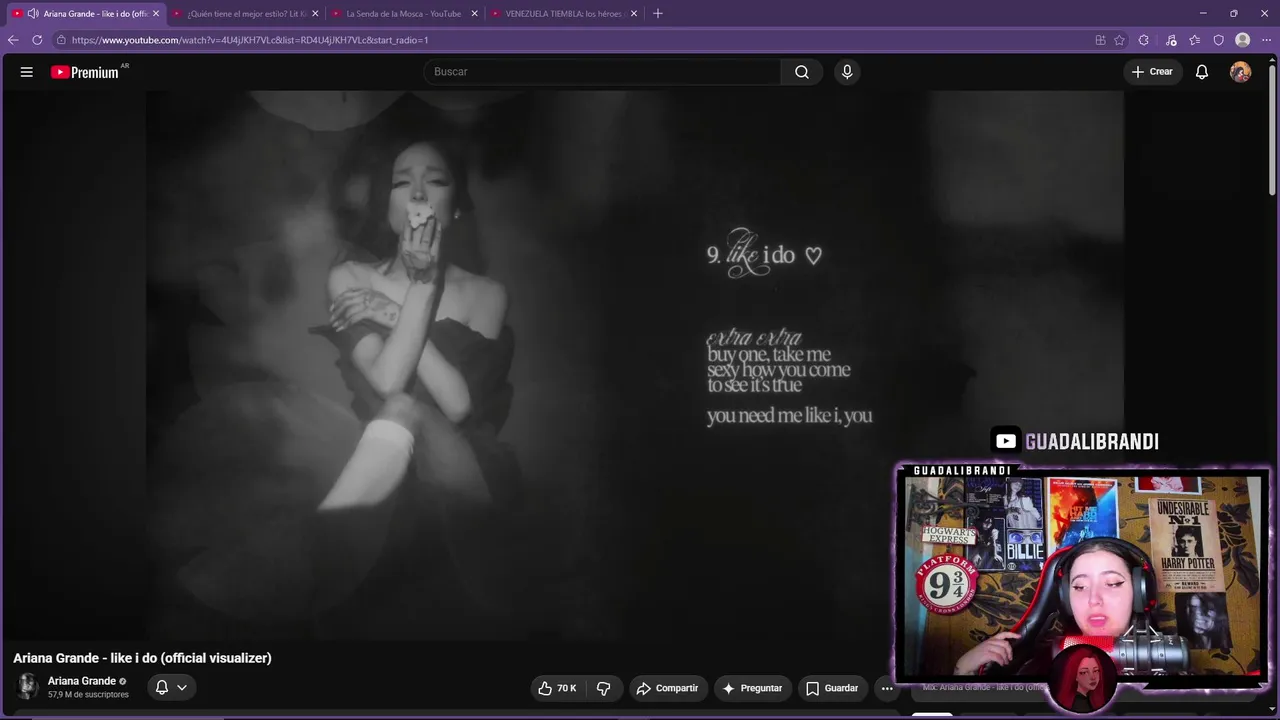
Task: Restore down the browser window
Action: (1234, 14)
